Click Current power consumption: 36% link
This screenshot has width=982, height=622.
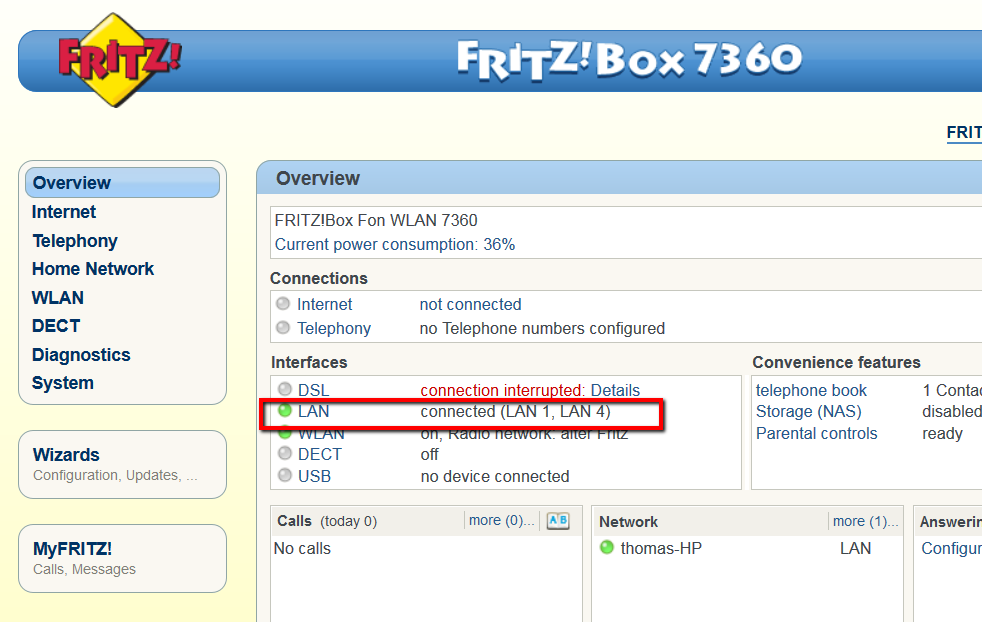pos(395,244)
